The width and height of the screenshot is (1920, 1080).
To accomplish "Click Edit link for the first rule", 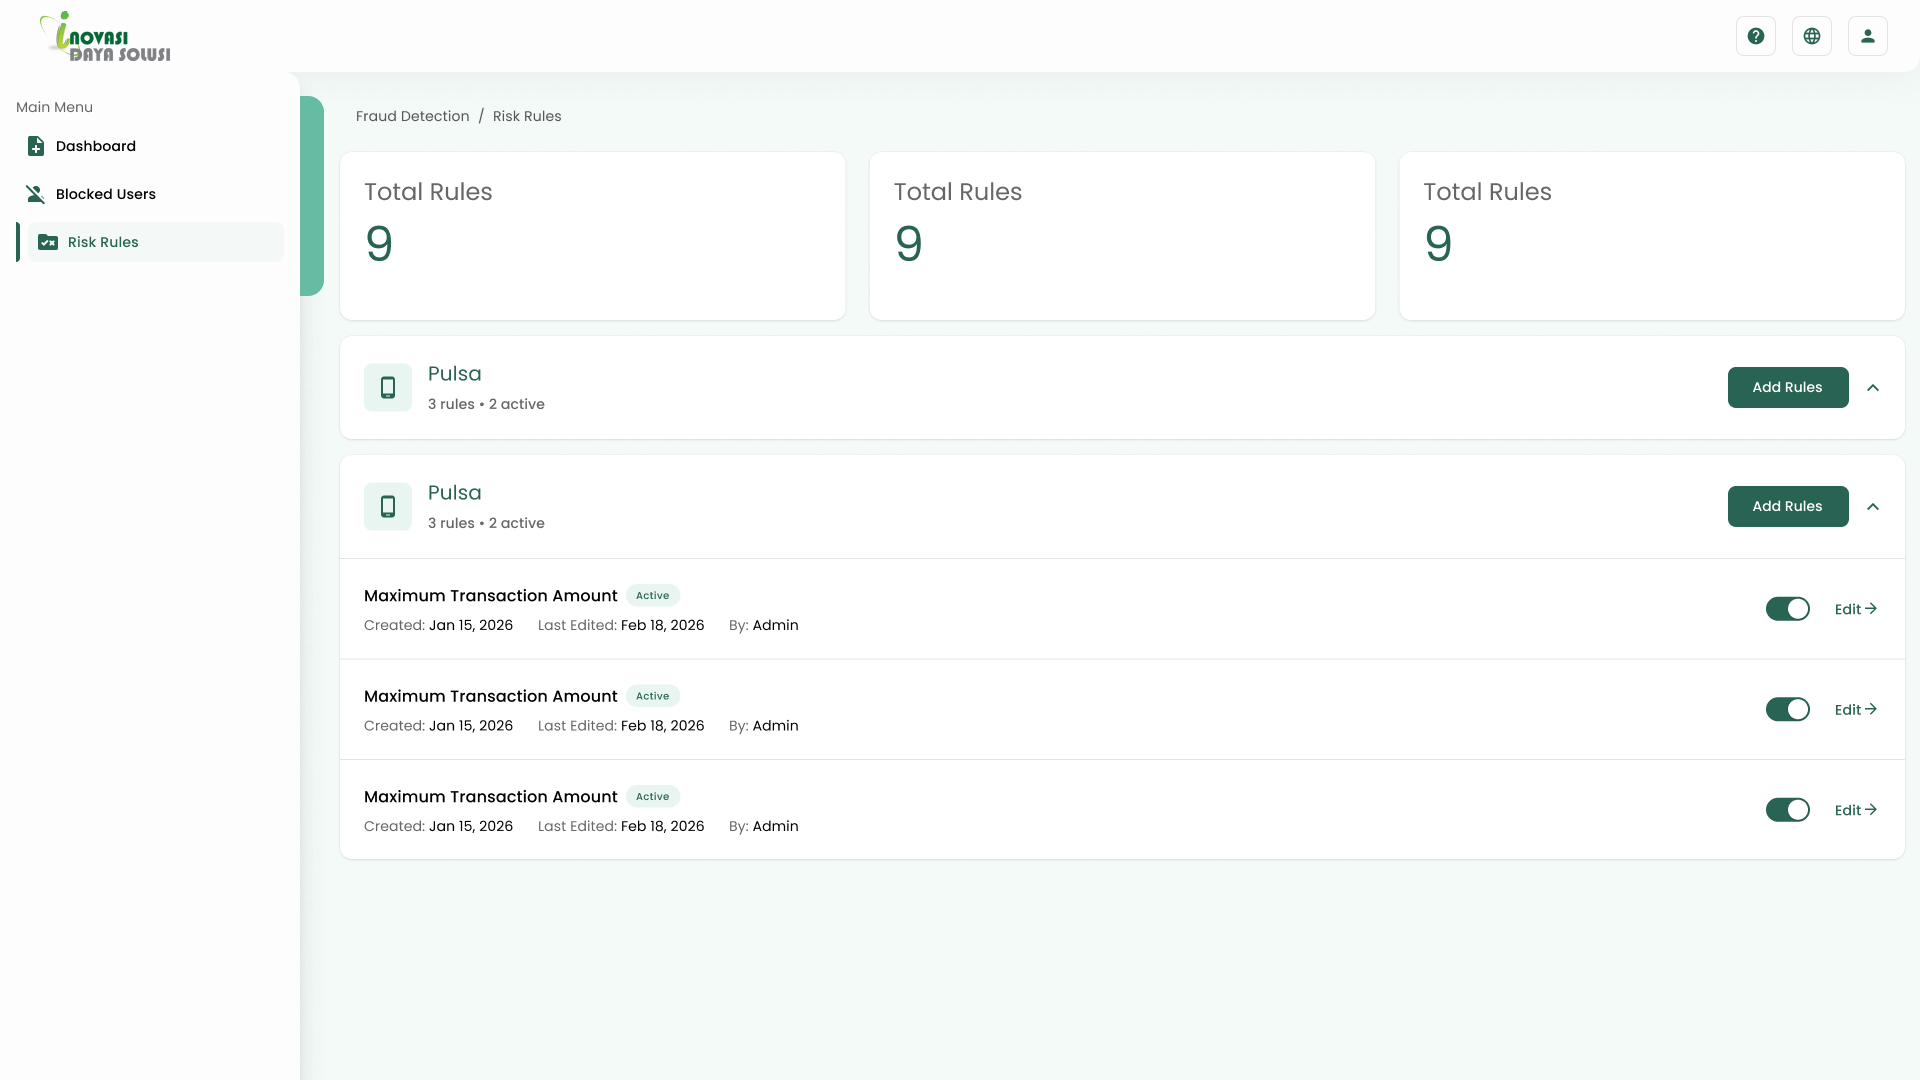I will click(1855, 609).
